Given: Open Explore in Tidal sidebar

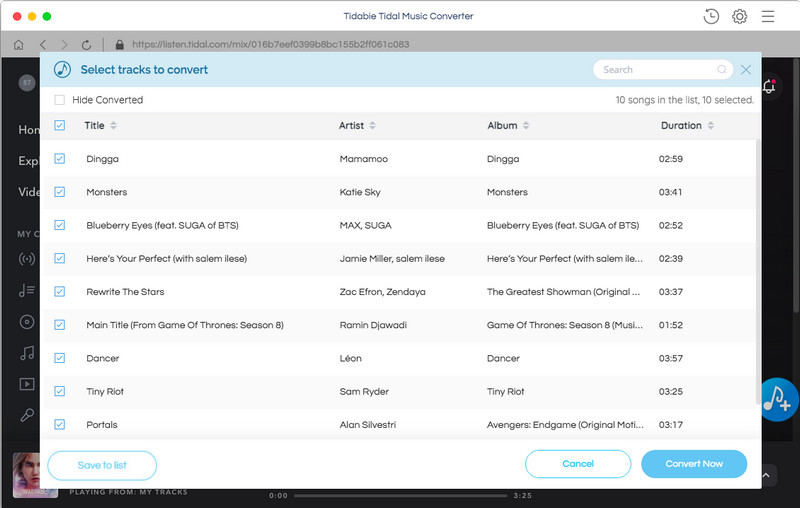Looking at the screenshot, I should [29, 161].
